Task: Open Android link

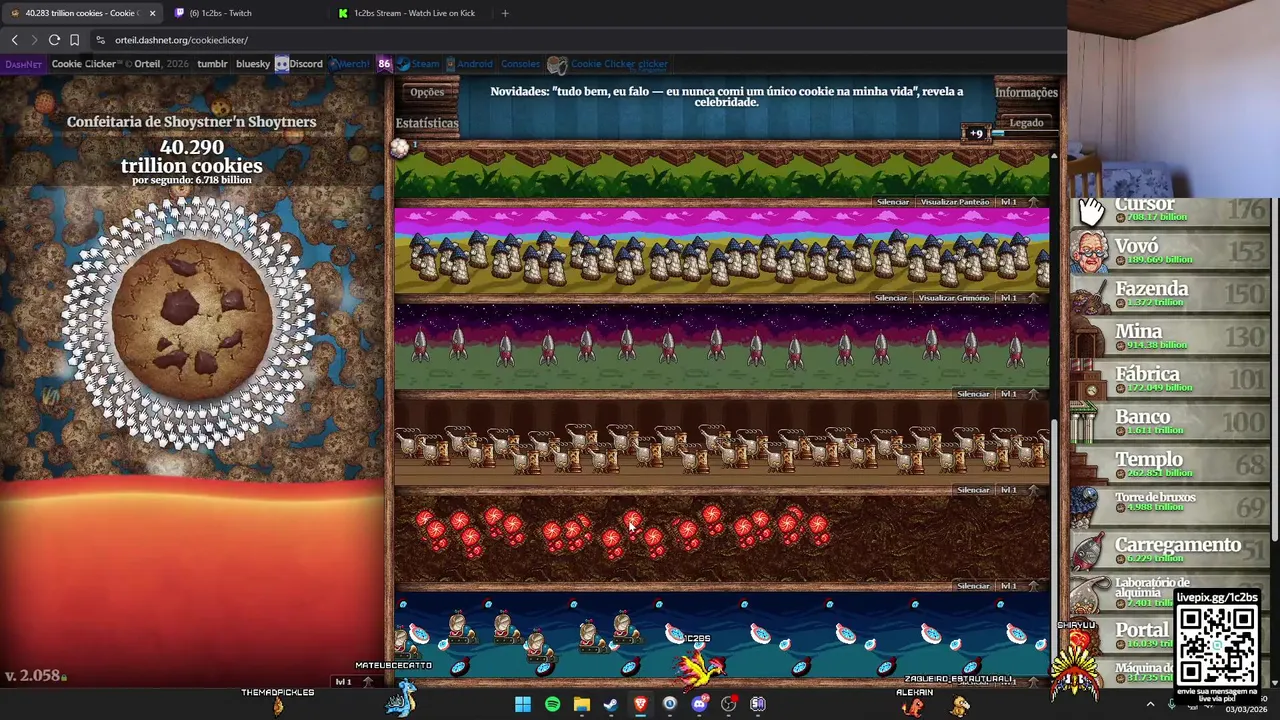Action: click(470, 64)
